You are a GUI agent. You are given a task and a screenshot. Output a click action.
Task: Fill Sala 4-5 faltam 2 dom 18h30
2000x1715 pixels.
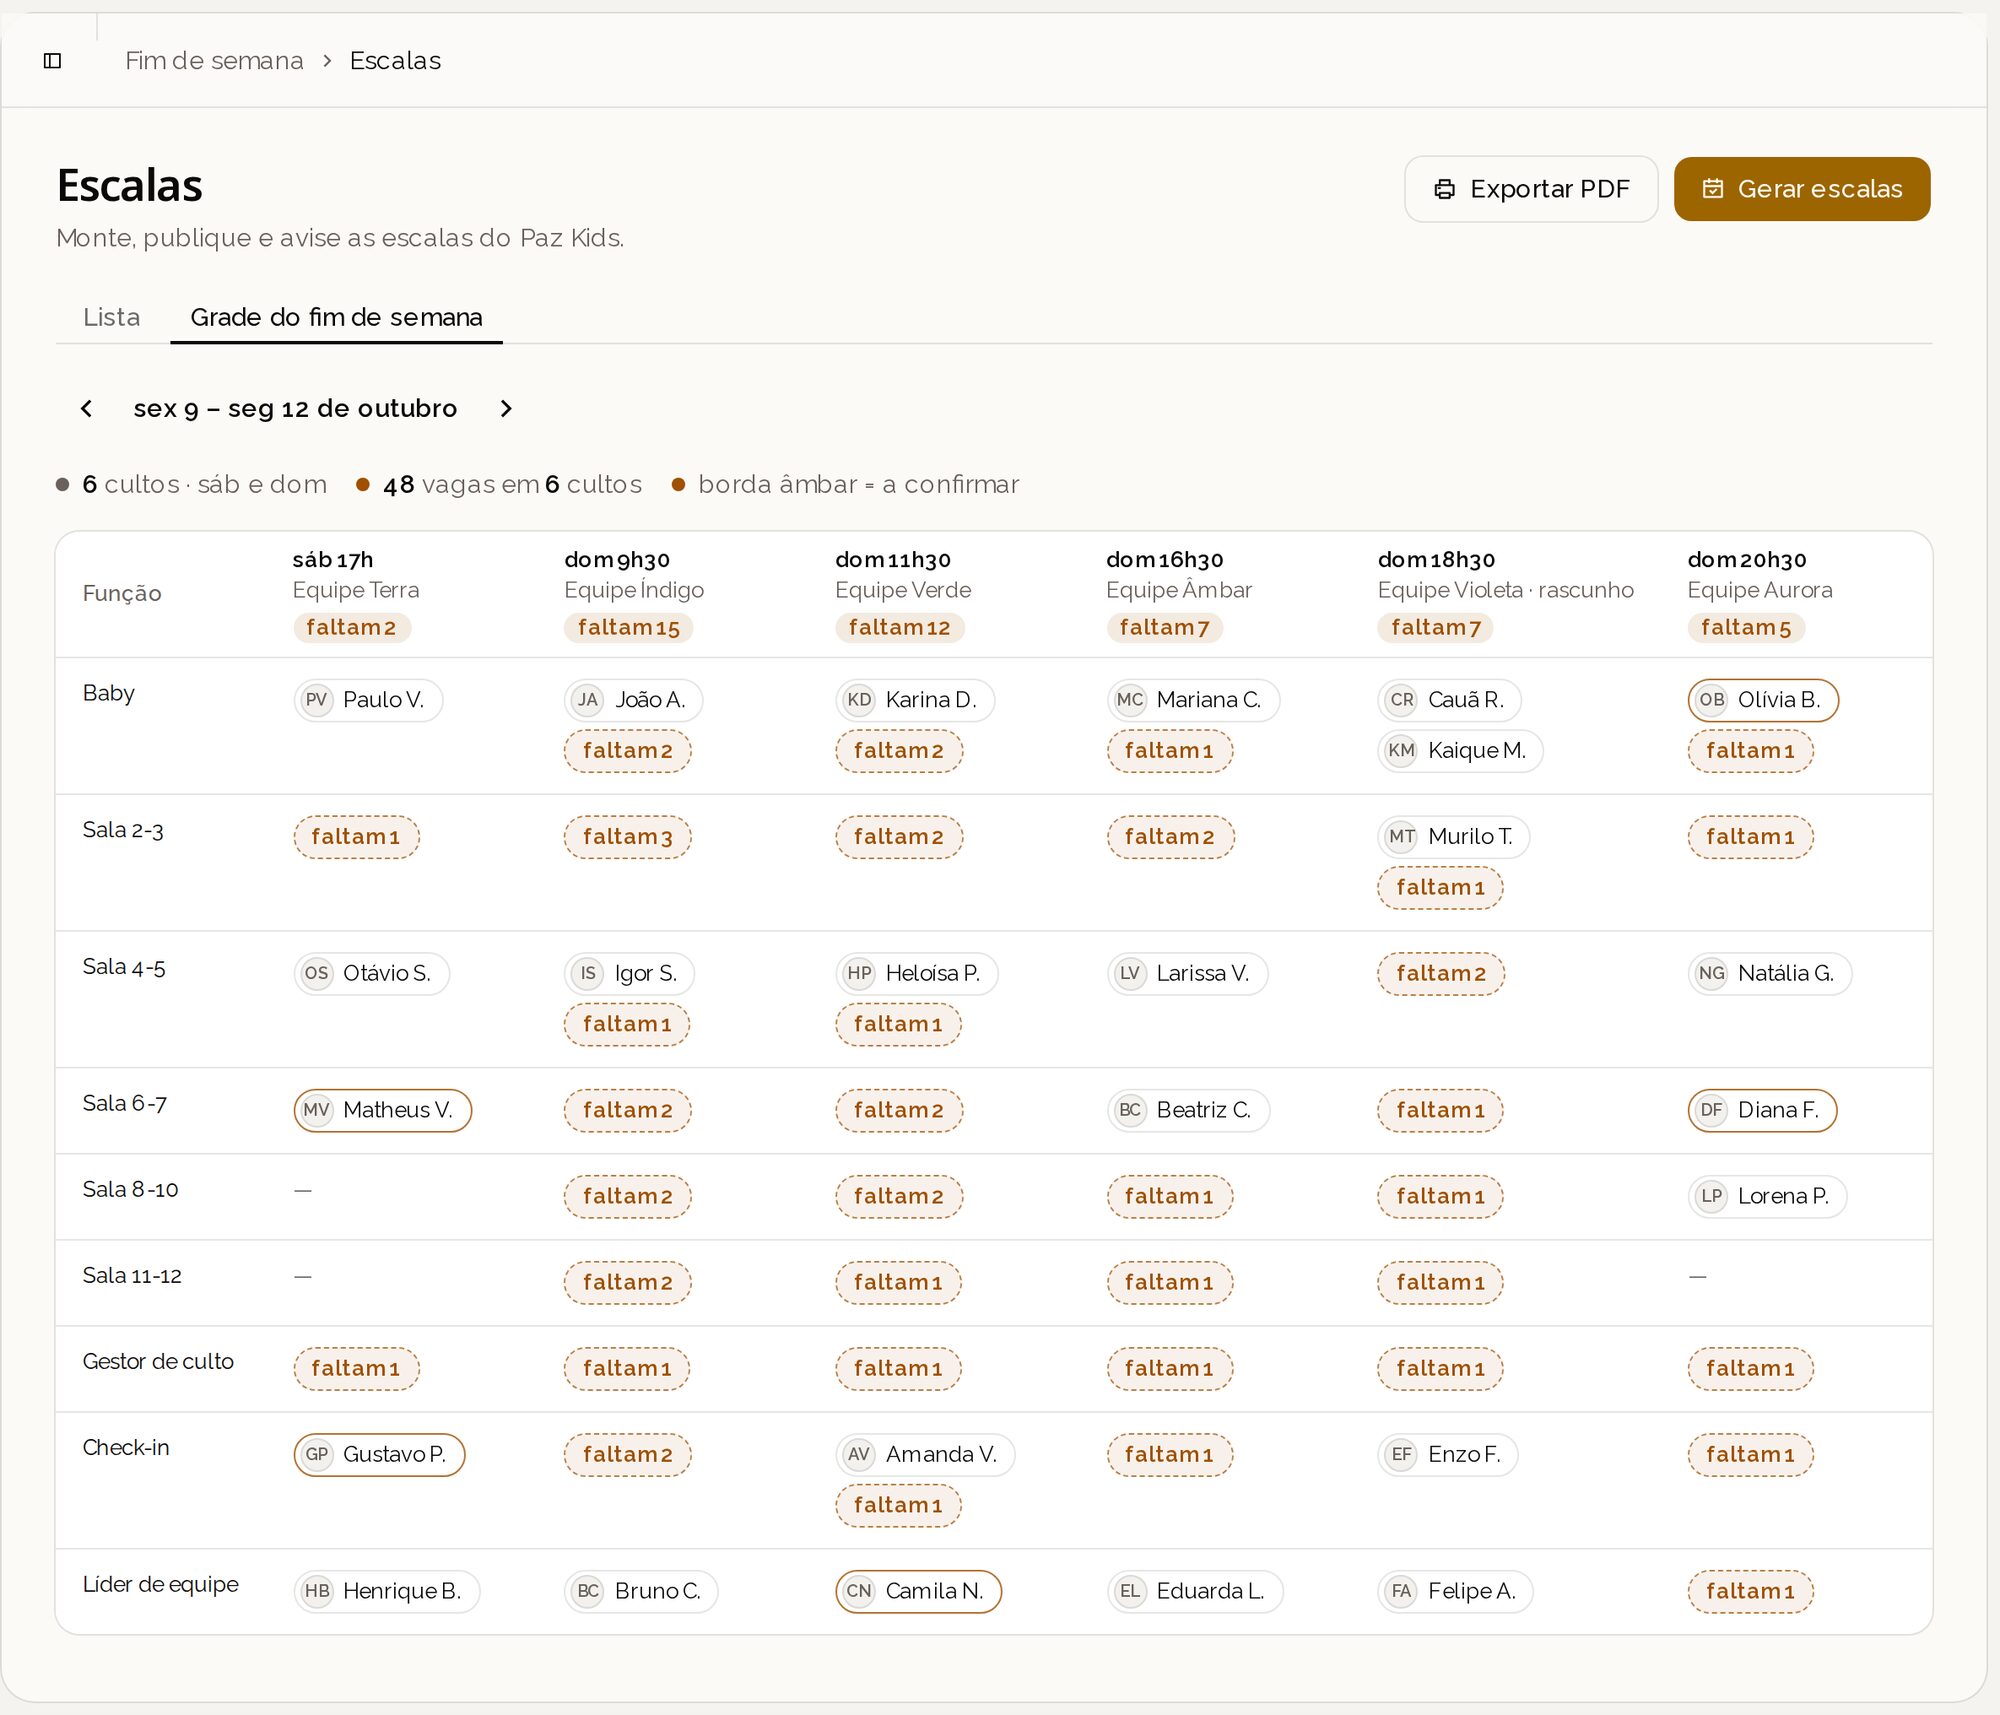tap(1440, 974)
